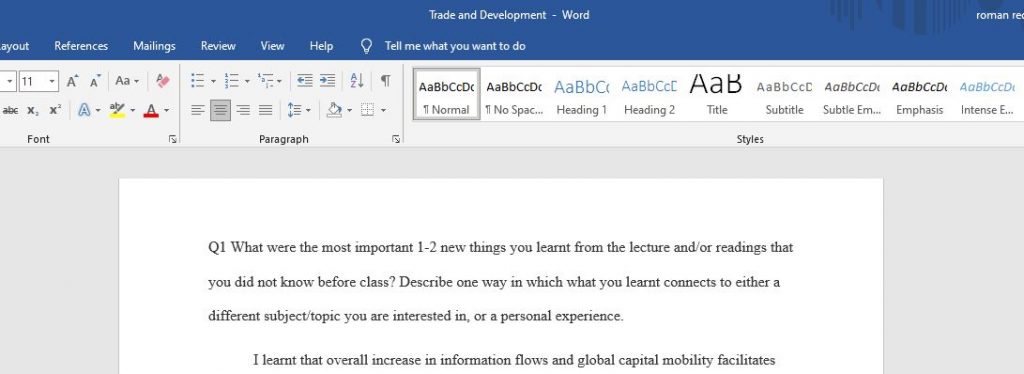This screenshot has height=374, width=1024.
Task: Sort selected text alphabetically
Action: pyautogui.click(x=357, y=81)
